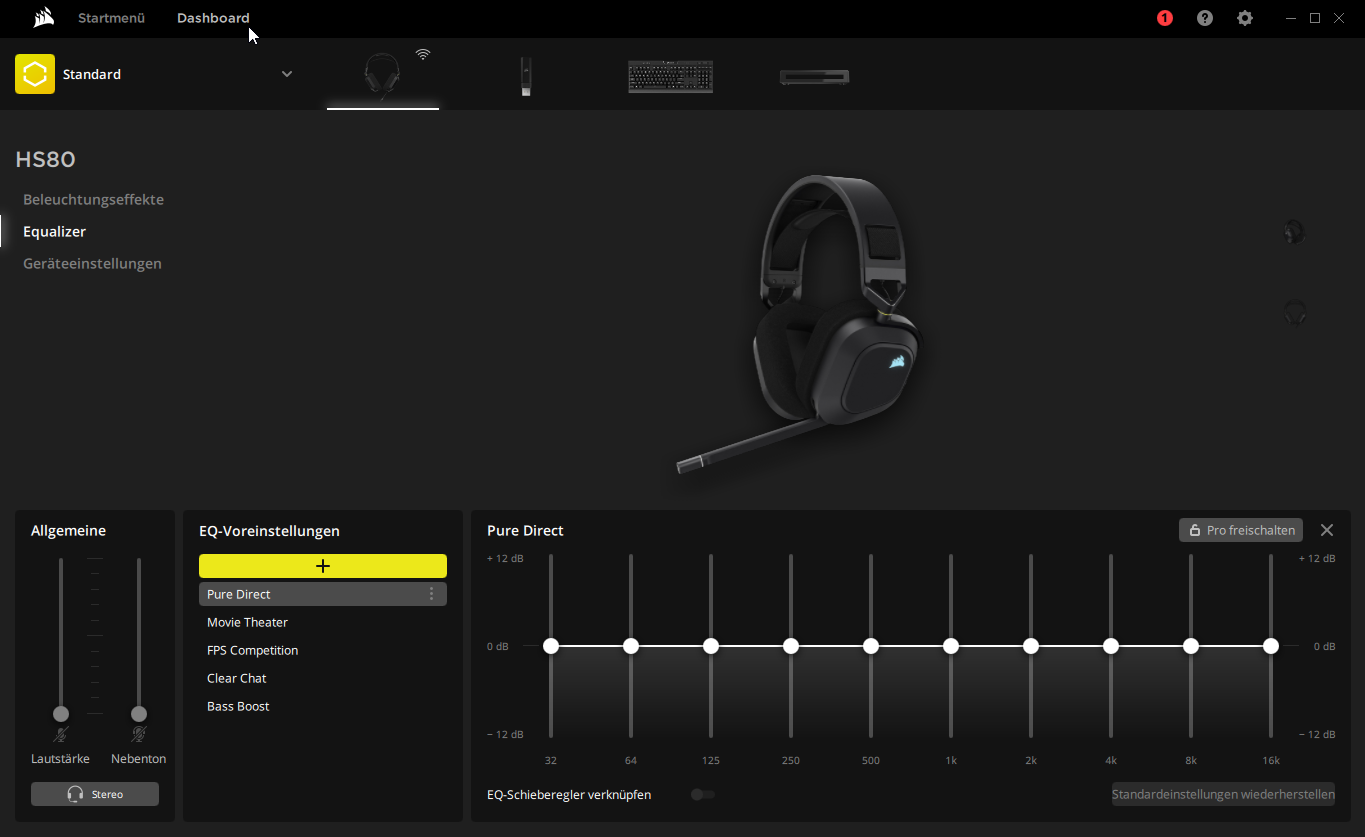Select the Bass Boost preset
The height and width of the screenshot is (837, 1365).
point(323,706)
